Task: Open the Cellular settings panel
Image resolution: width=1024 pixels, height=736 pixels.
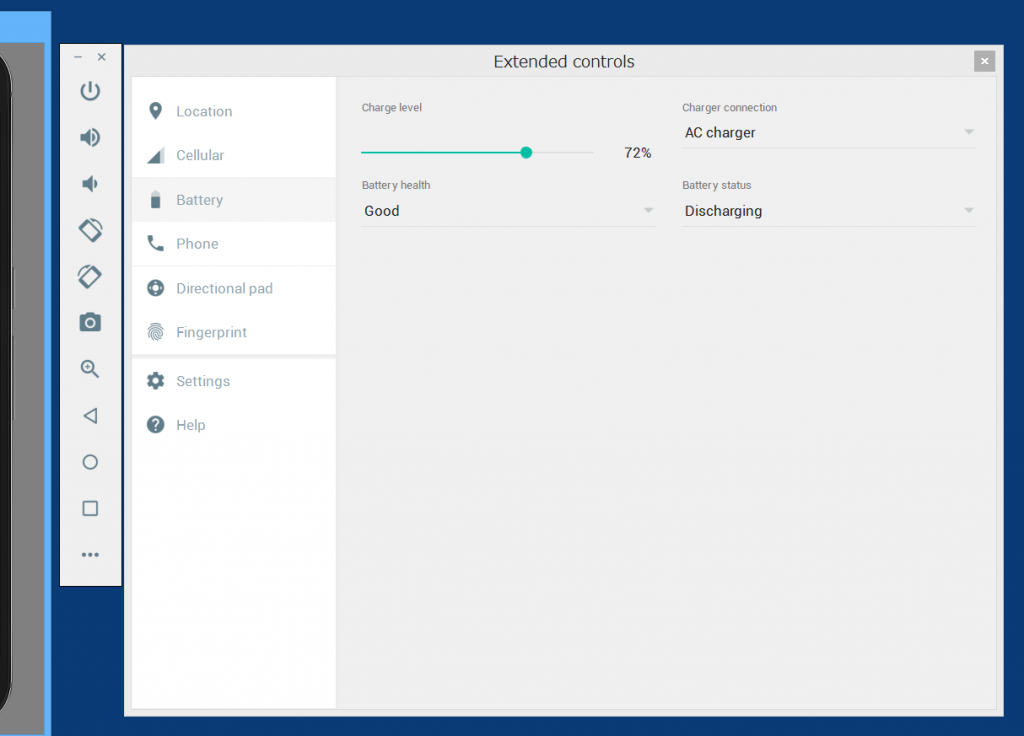Action: tap(202, 155)
